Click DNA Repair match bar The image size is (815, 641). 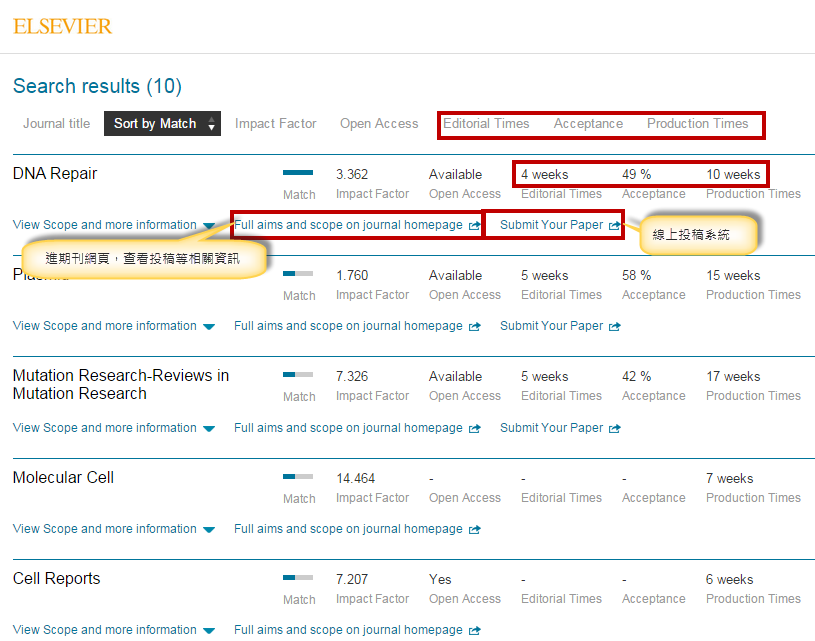point(298,173)
